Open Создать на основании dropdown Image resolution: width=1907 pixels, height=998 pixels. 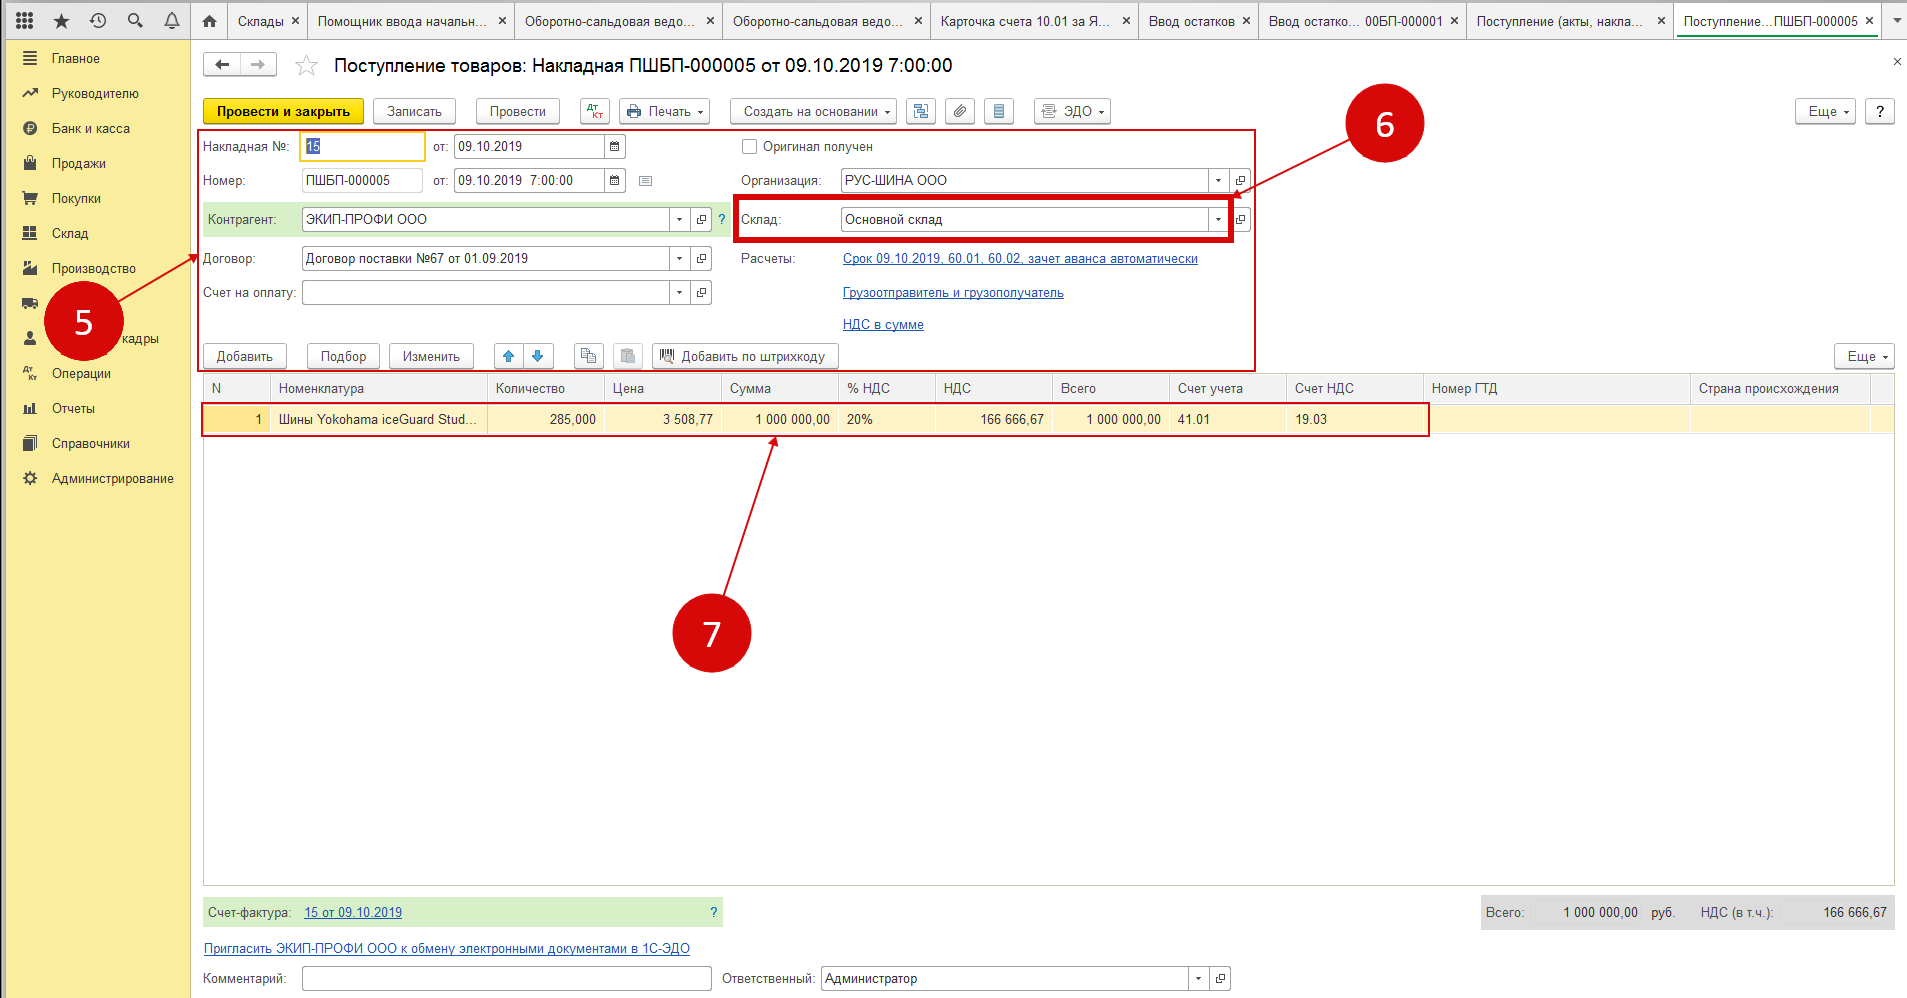(813, 111)
